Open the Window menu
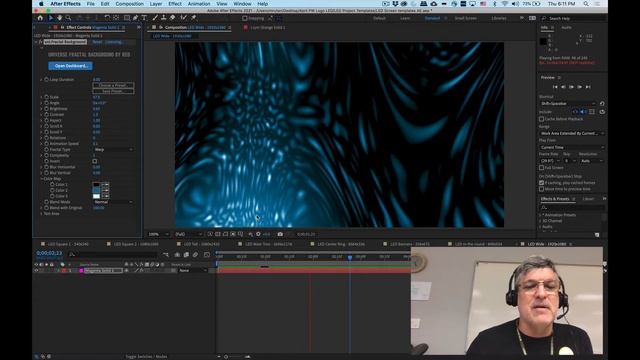 [x=242, y=4]
